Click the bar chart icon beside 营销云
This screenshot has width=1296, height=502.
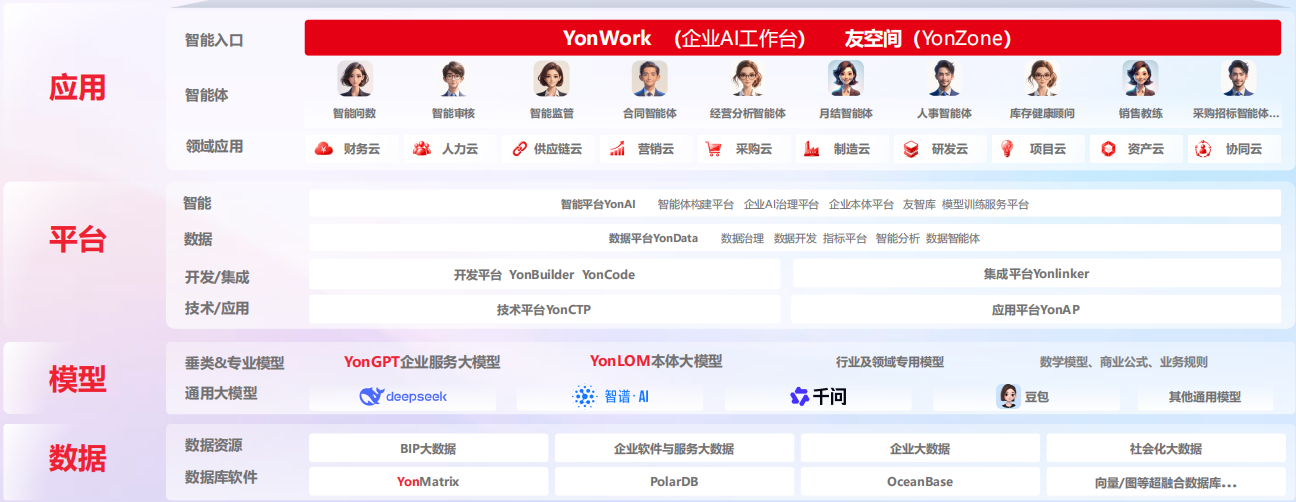pyautogui.click(x=618, y=149)
